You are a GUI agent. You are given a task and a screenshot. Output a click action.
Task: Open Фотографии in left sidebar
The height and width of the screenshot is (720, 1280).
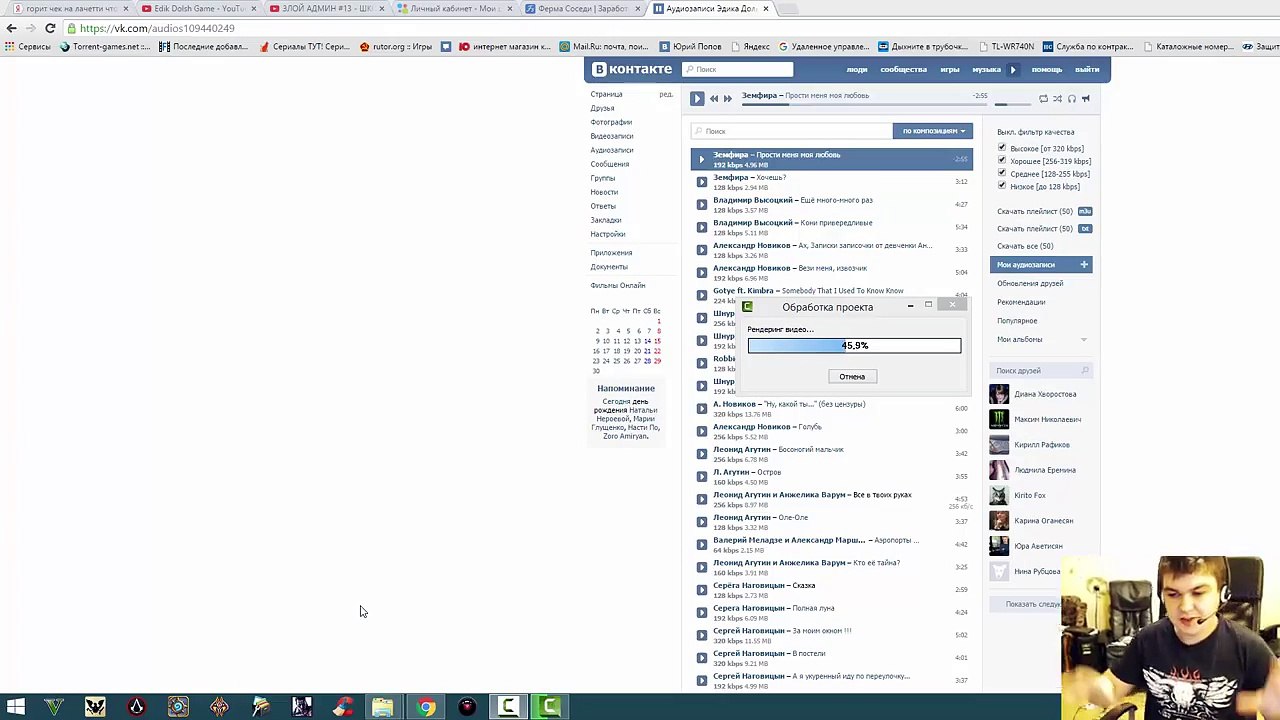[x=611, y=122]
